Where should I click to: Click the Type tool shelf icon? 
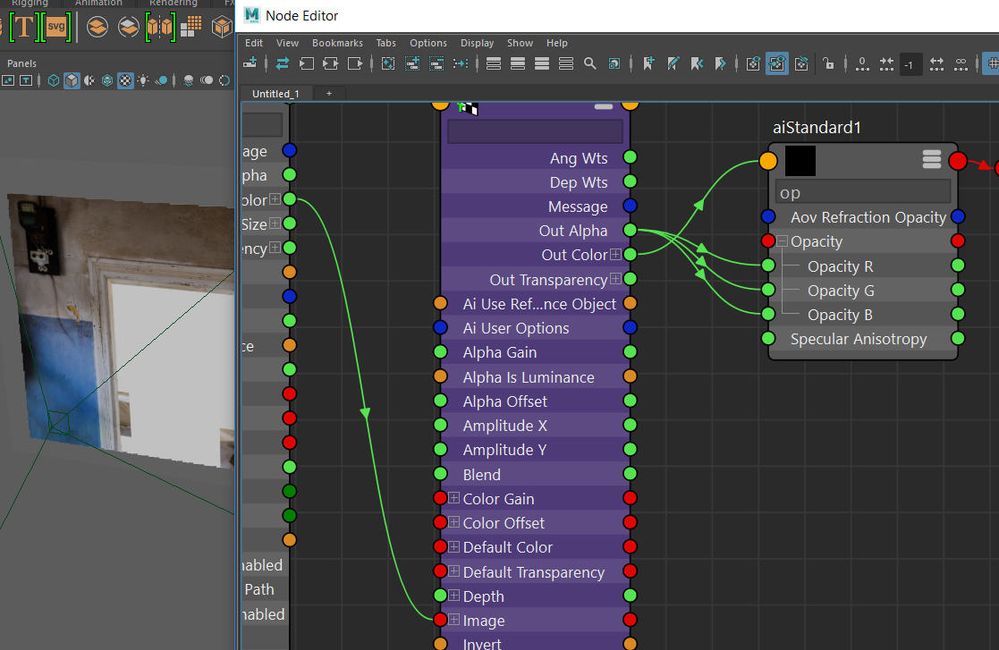click(x=22, y=27)
